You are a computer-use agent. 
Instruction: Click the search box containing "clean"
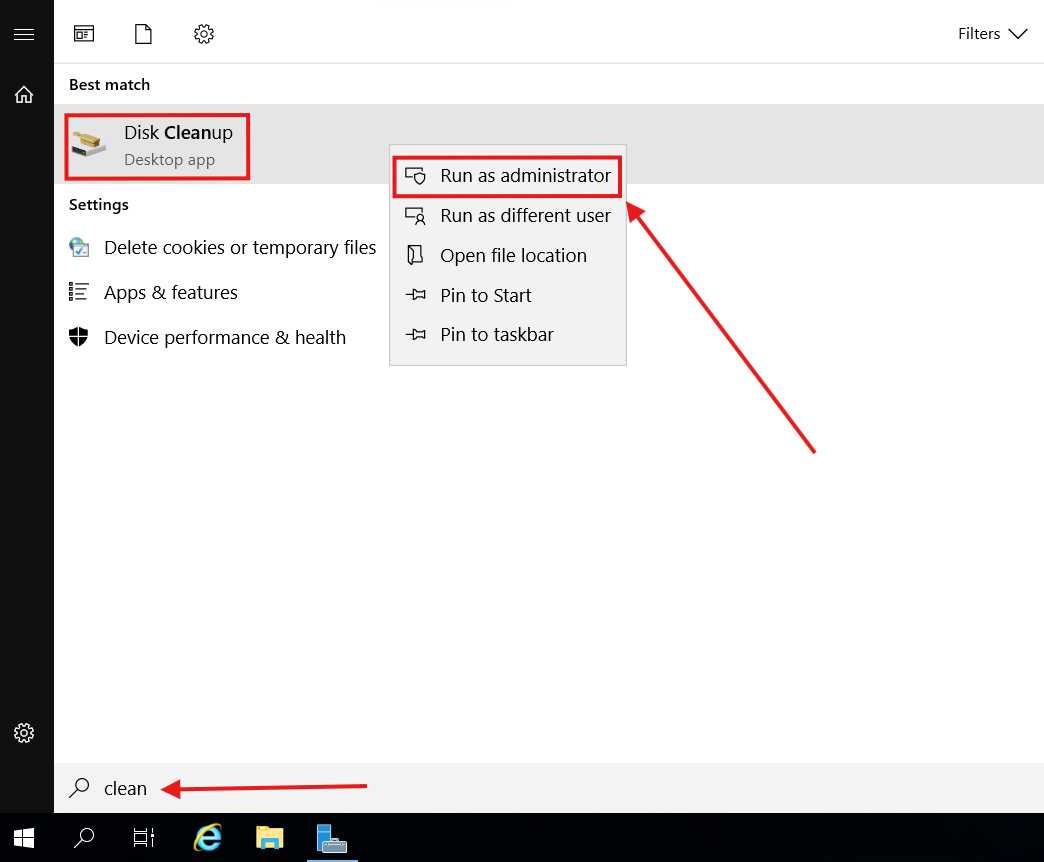point(400,789)
